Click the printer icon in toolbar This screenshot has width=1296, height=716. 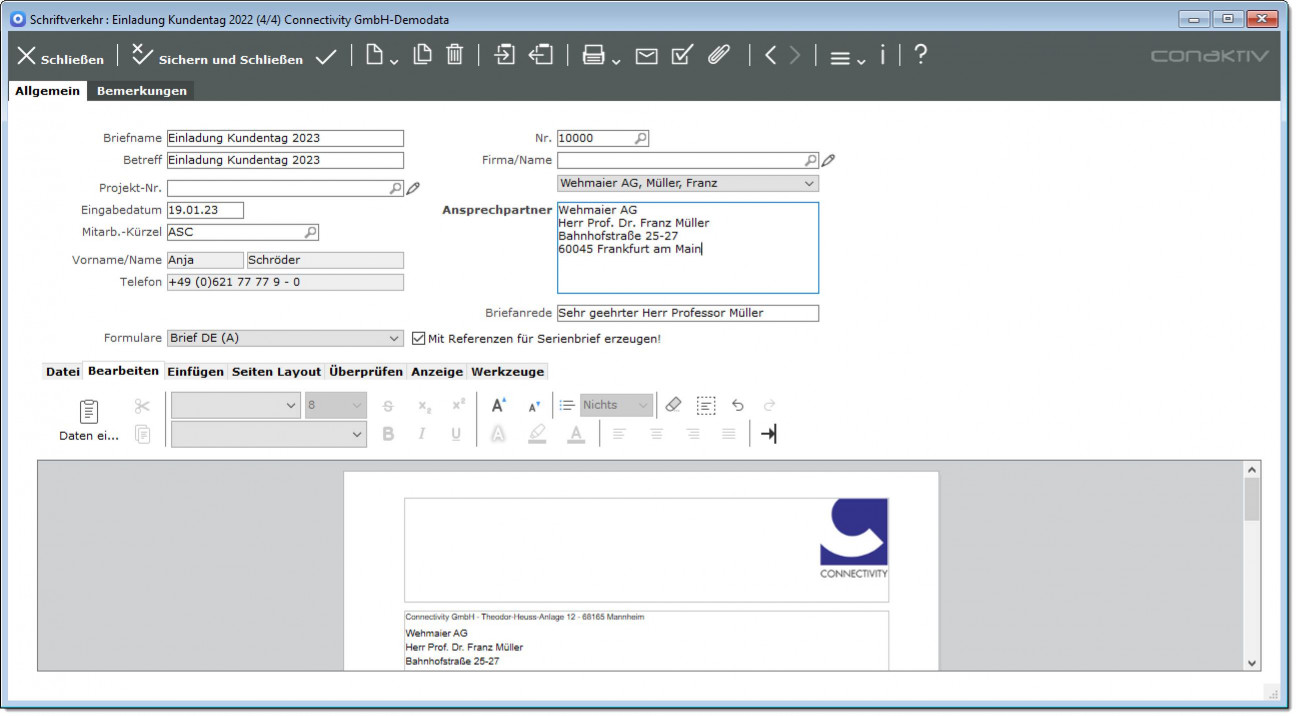point(593,56)
